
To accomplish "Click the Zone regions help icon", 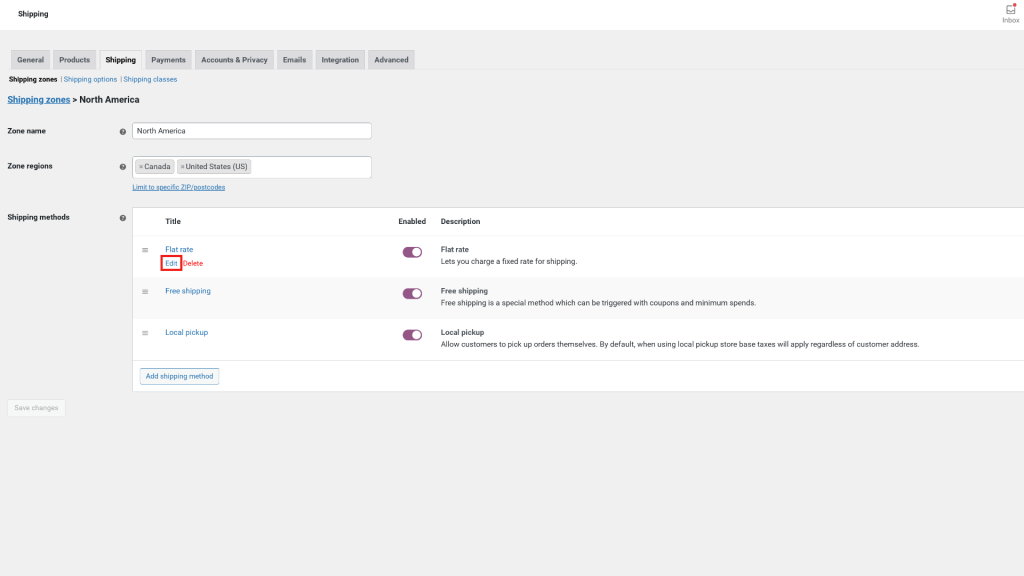I will coord(123,167).
